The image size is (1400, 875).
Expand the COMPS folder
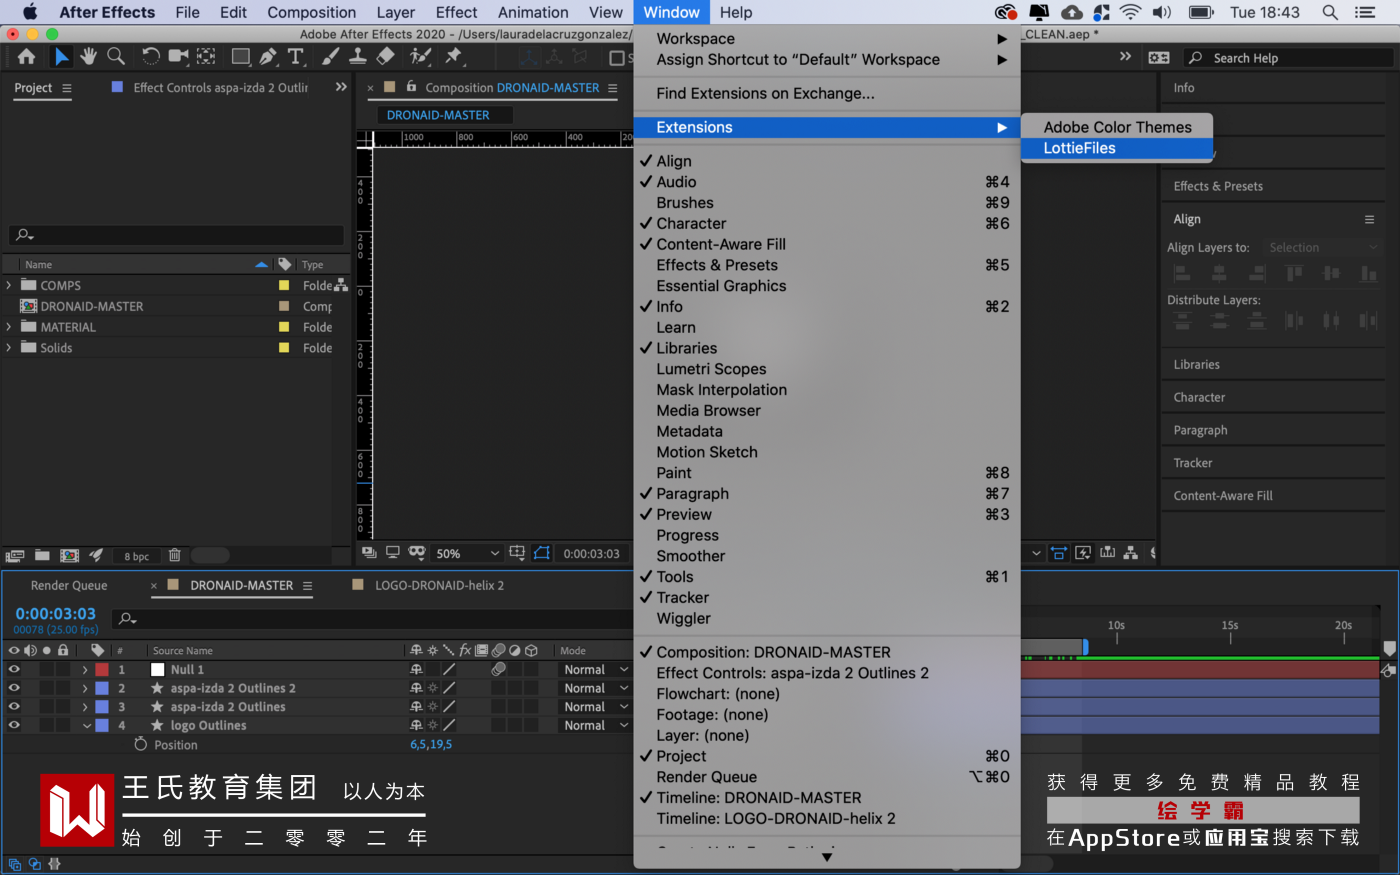pos(9,286)
